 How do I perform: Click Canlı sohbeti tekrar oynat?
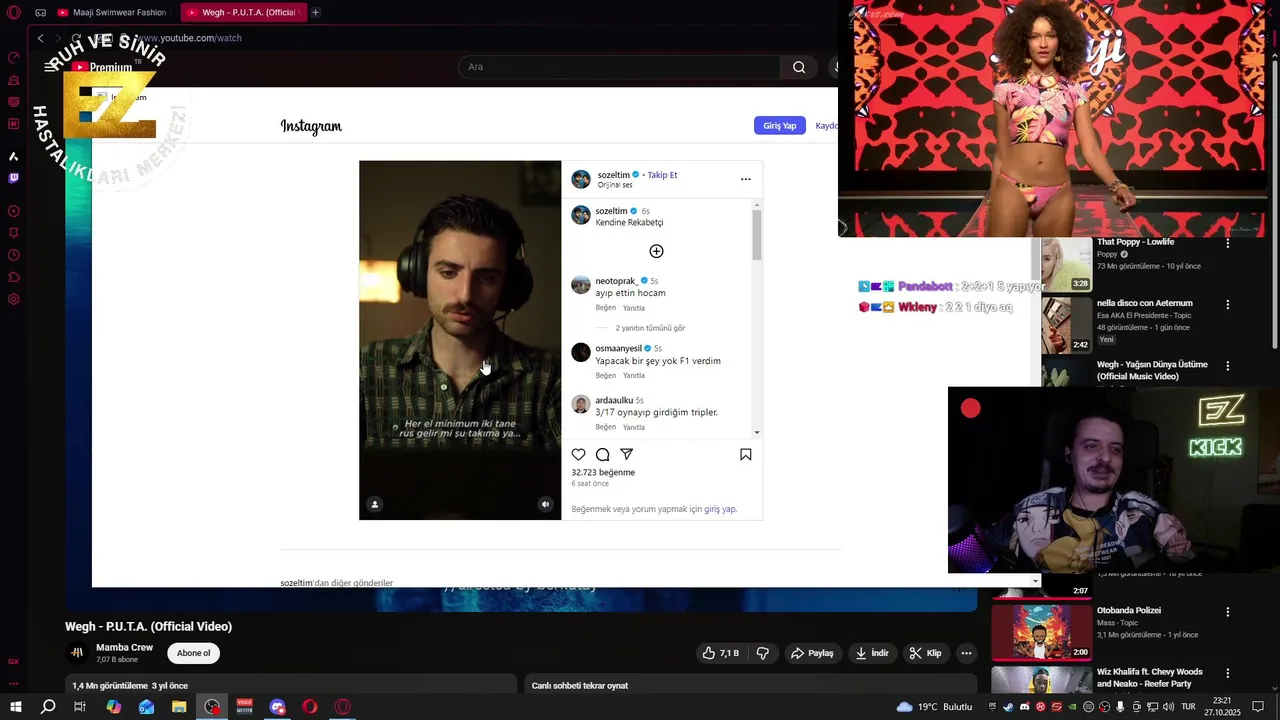point(580,686)
